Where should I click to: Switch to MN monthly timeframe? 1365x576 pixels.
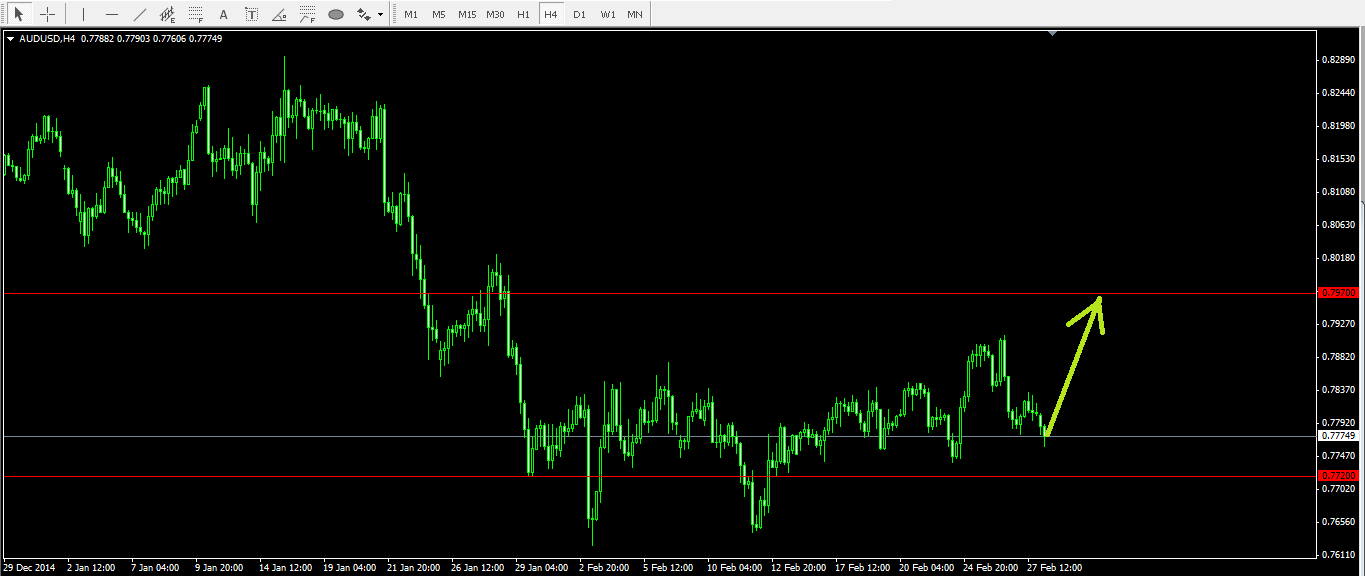[635, 14]
